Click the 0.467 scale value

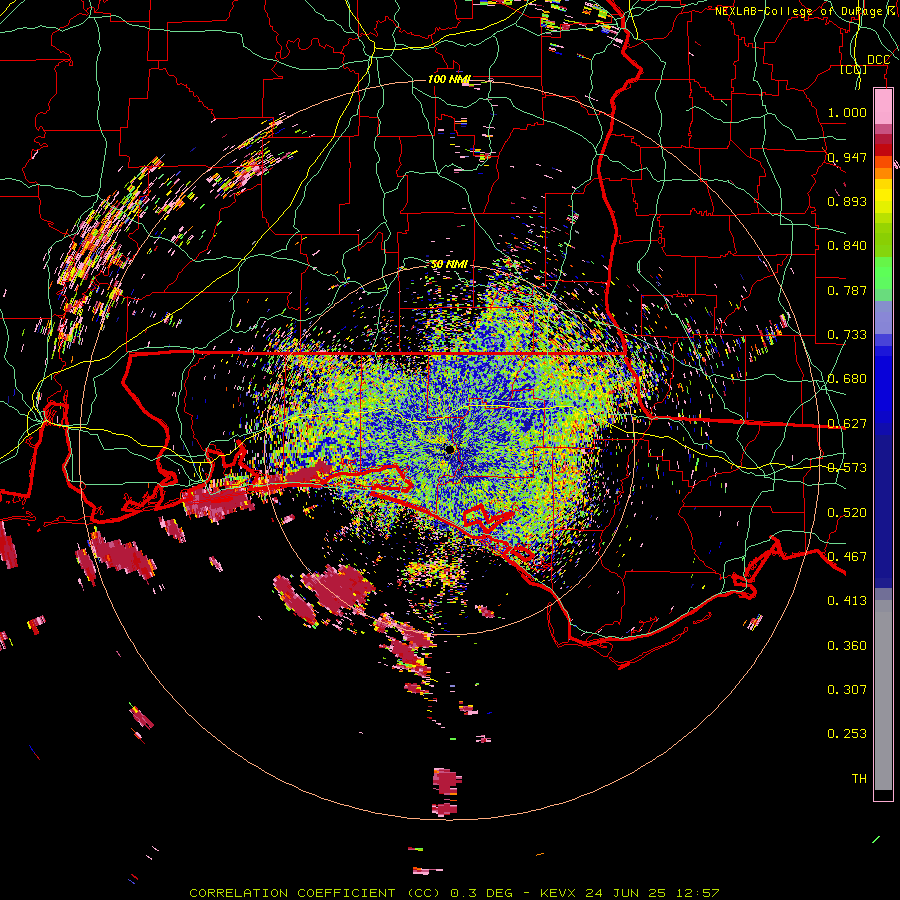847,556
